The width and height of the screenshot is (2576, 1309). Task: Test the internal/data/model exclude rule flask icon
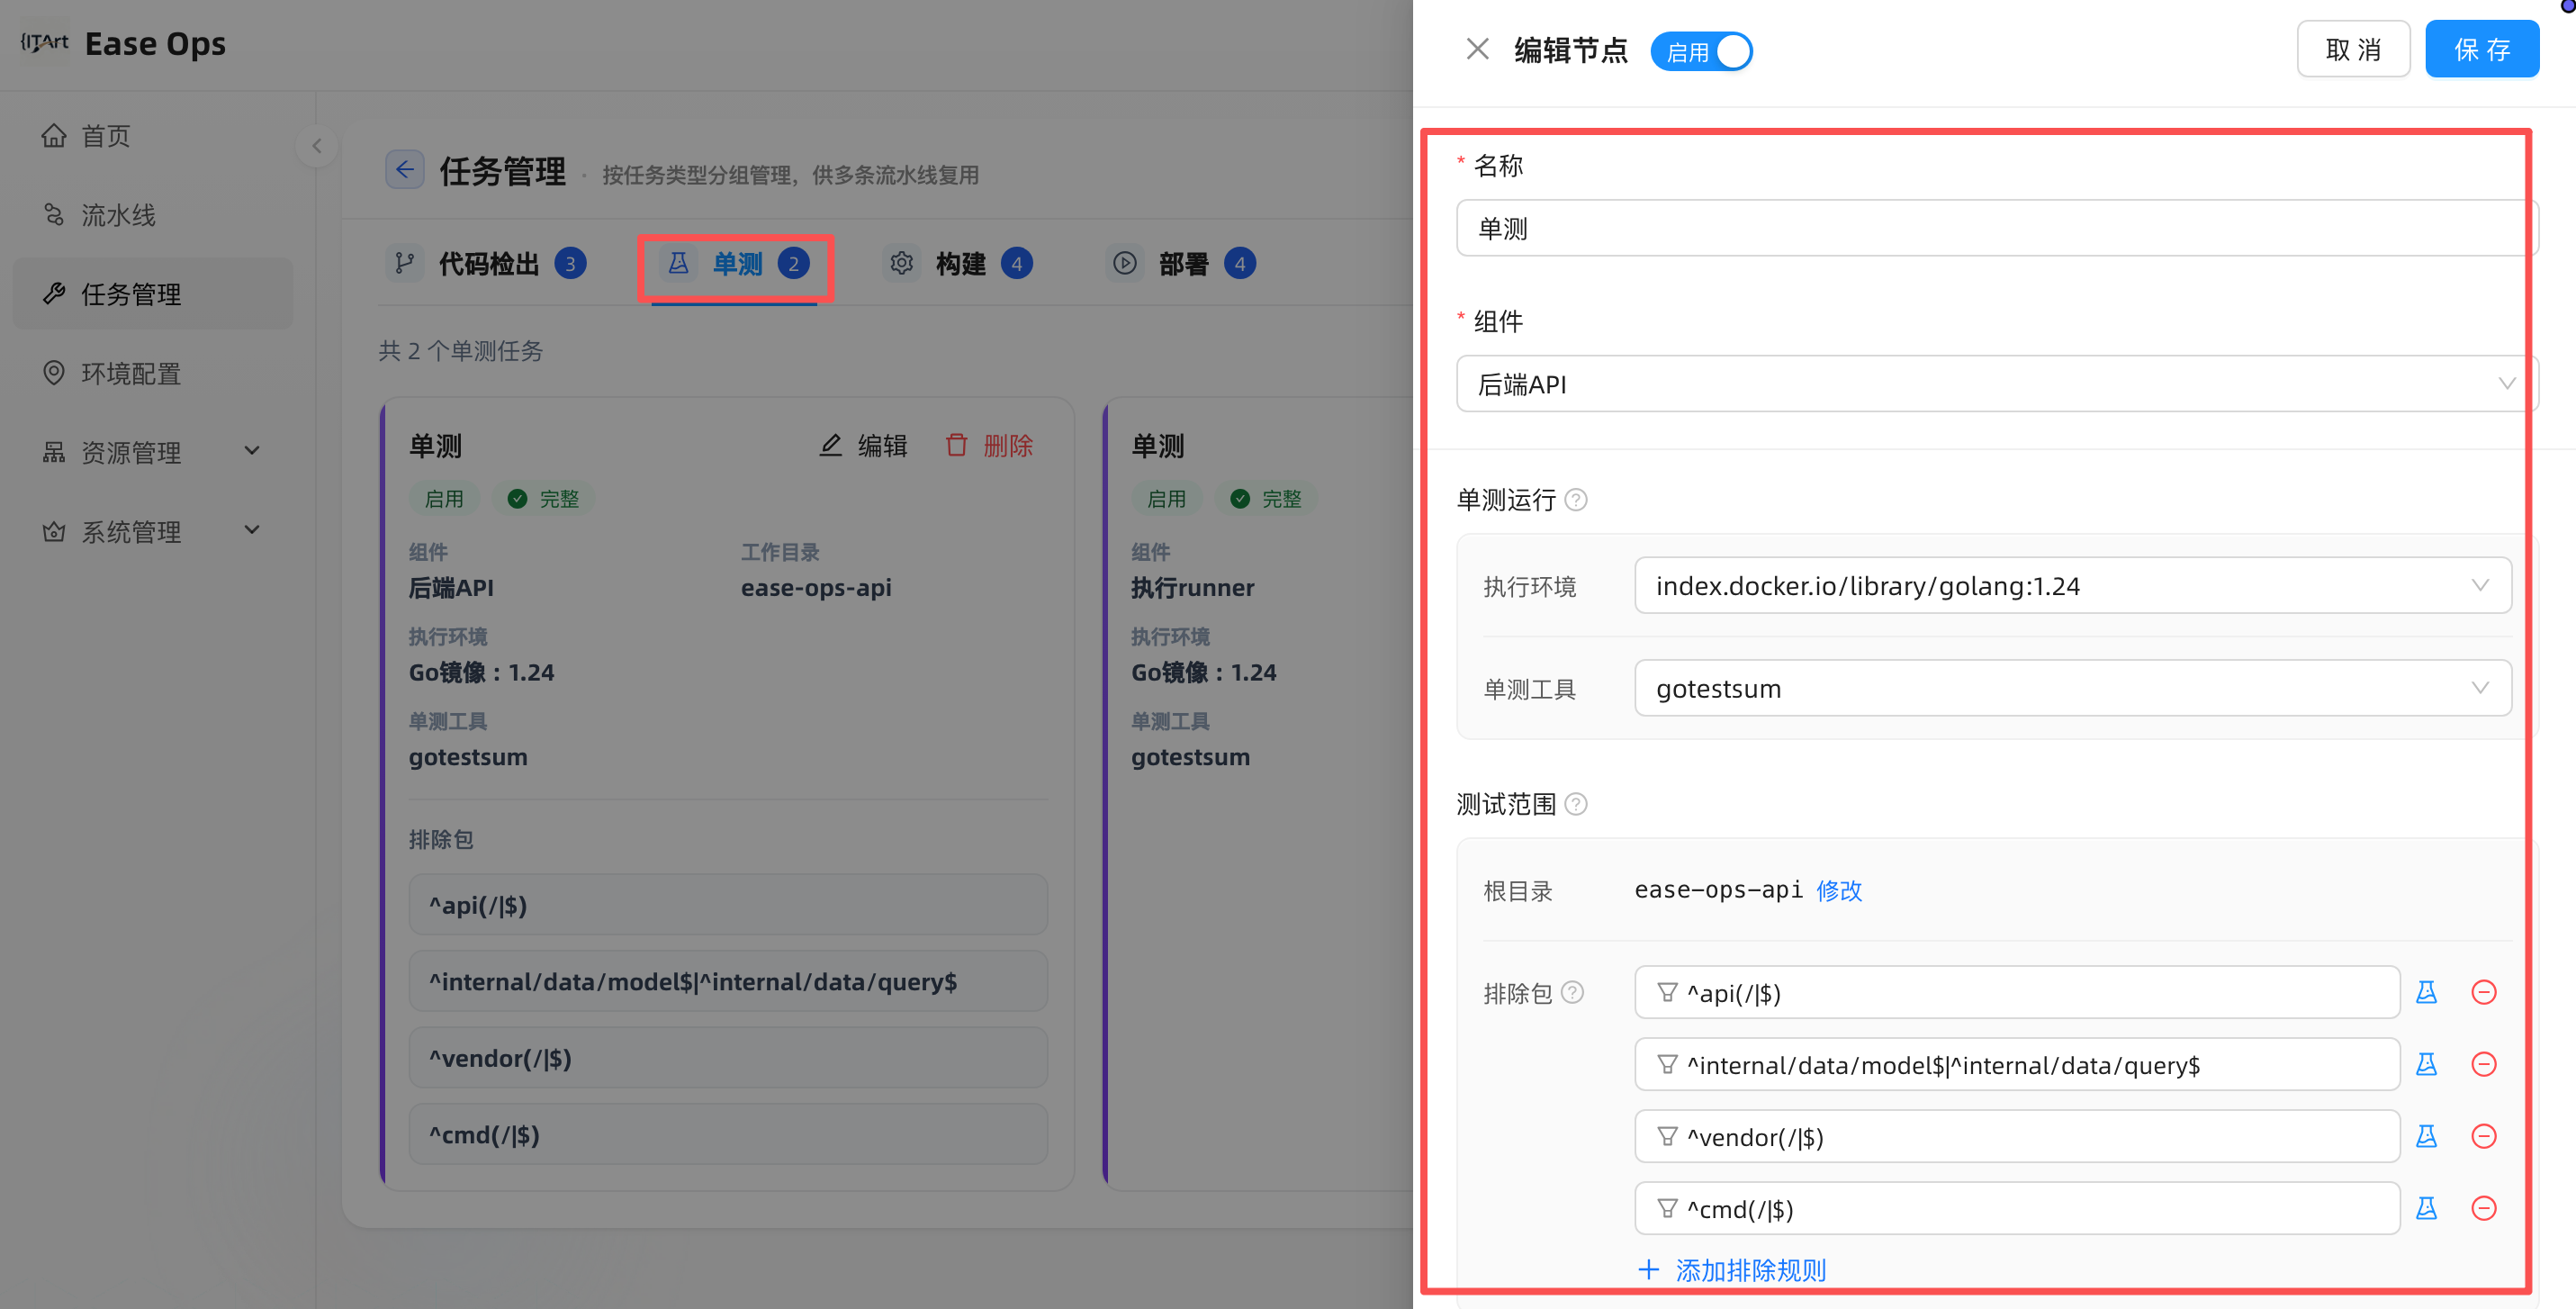(2426, 1064)
